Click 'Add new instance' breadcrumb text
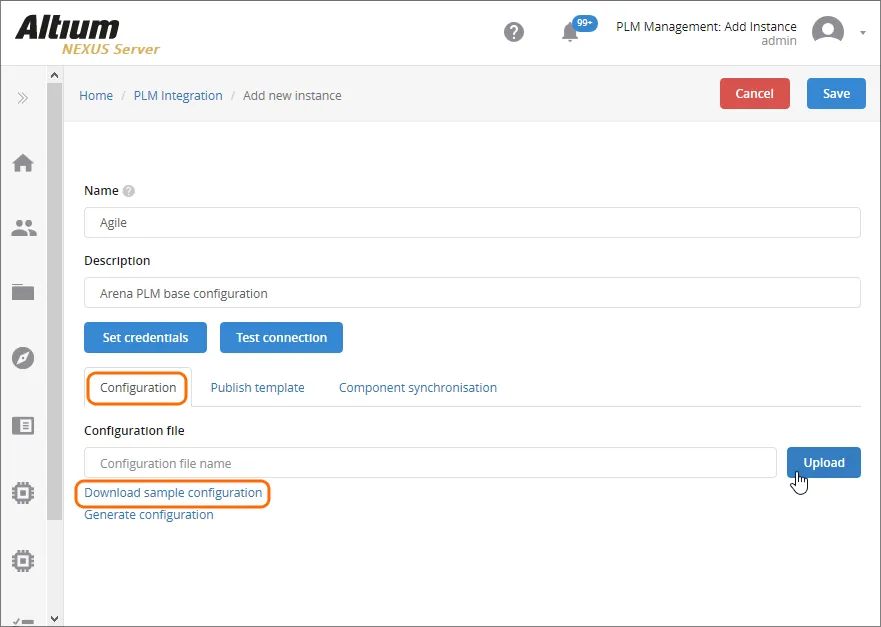 pyautogui.click(x=292, y=96)
